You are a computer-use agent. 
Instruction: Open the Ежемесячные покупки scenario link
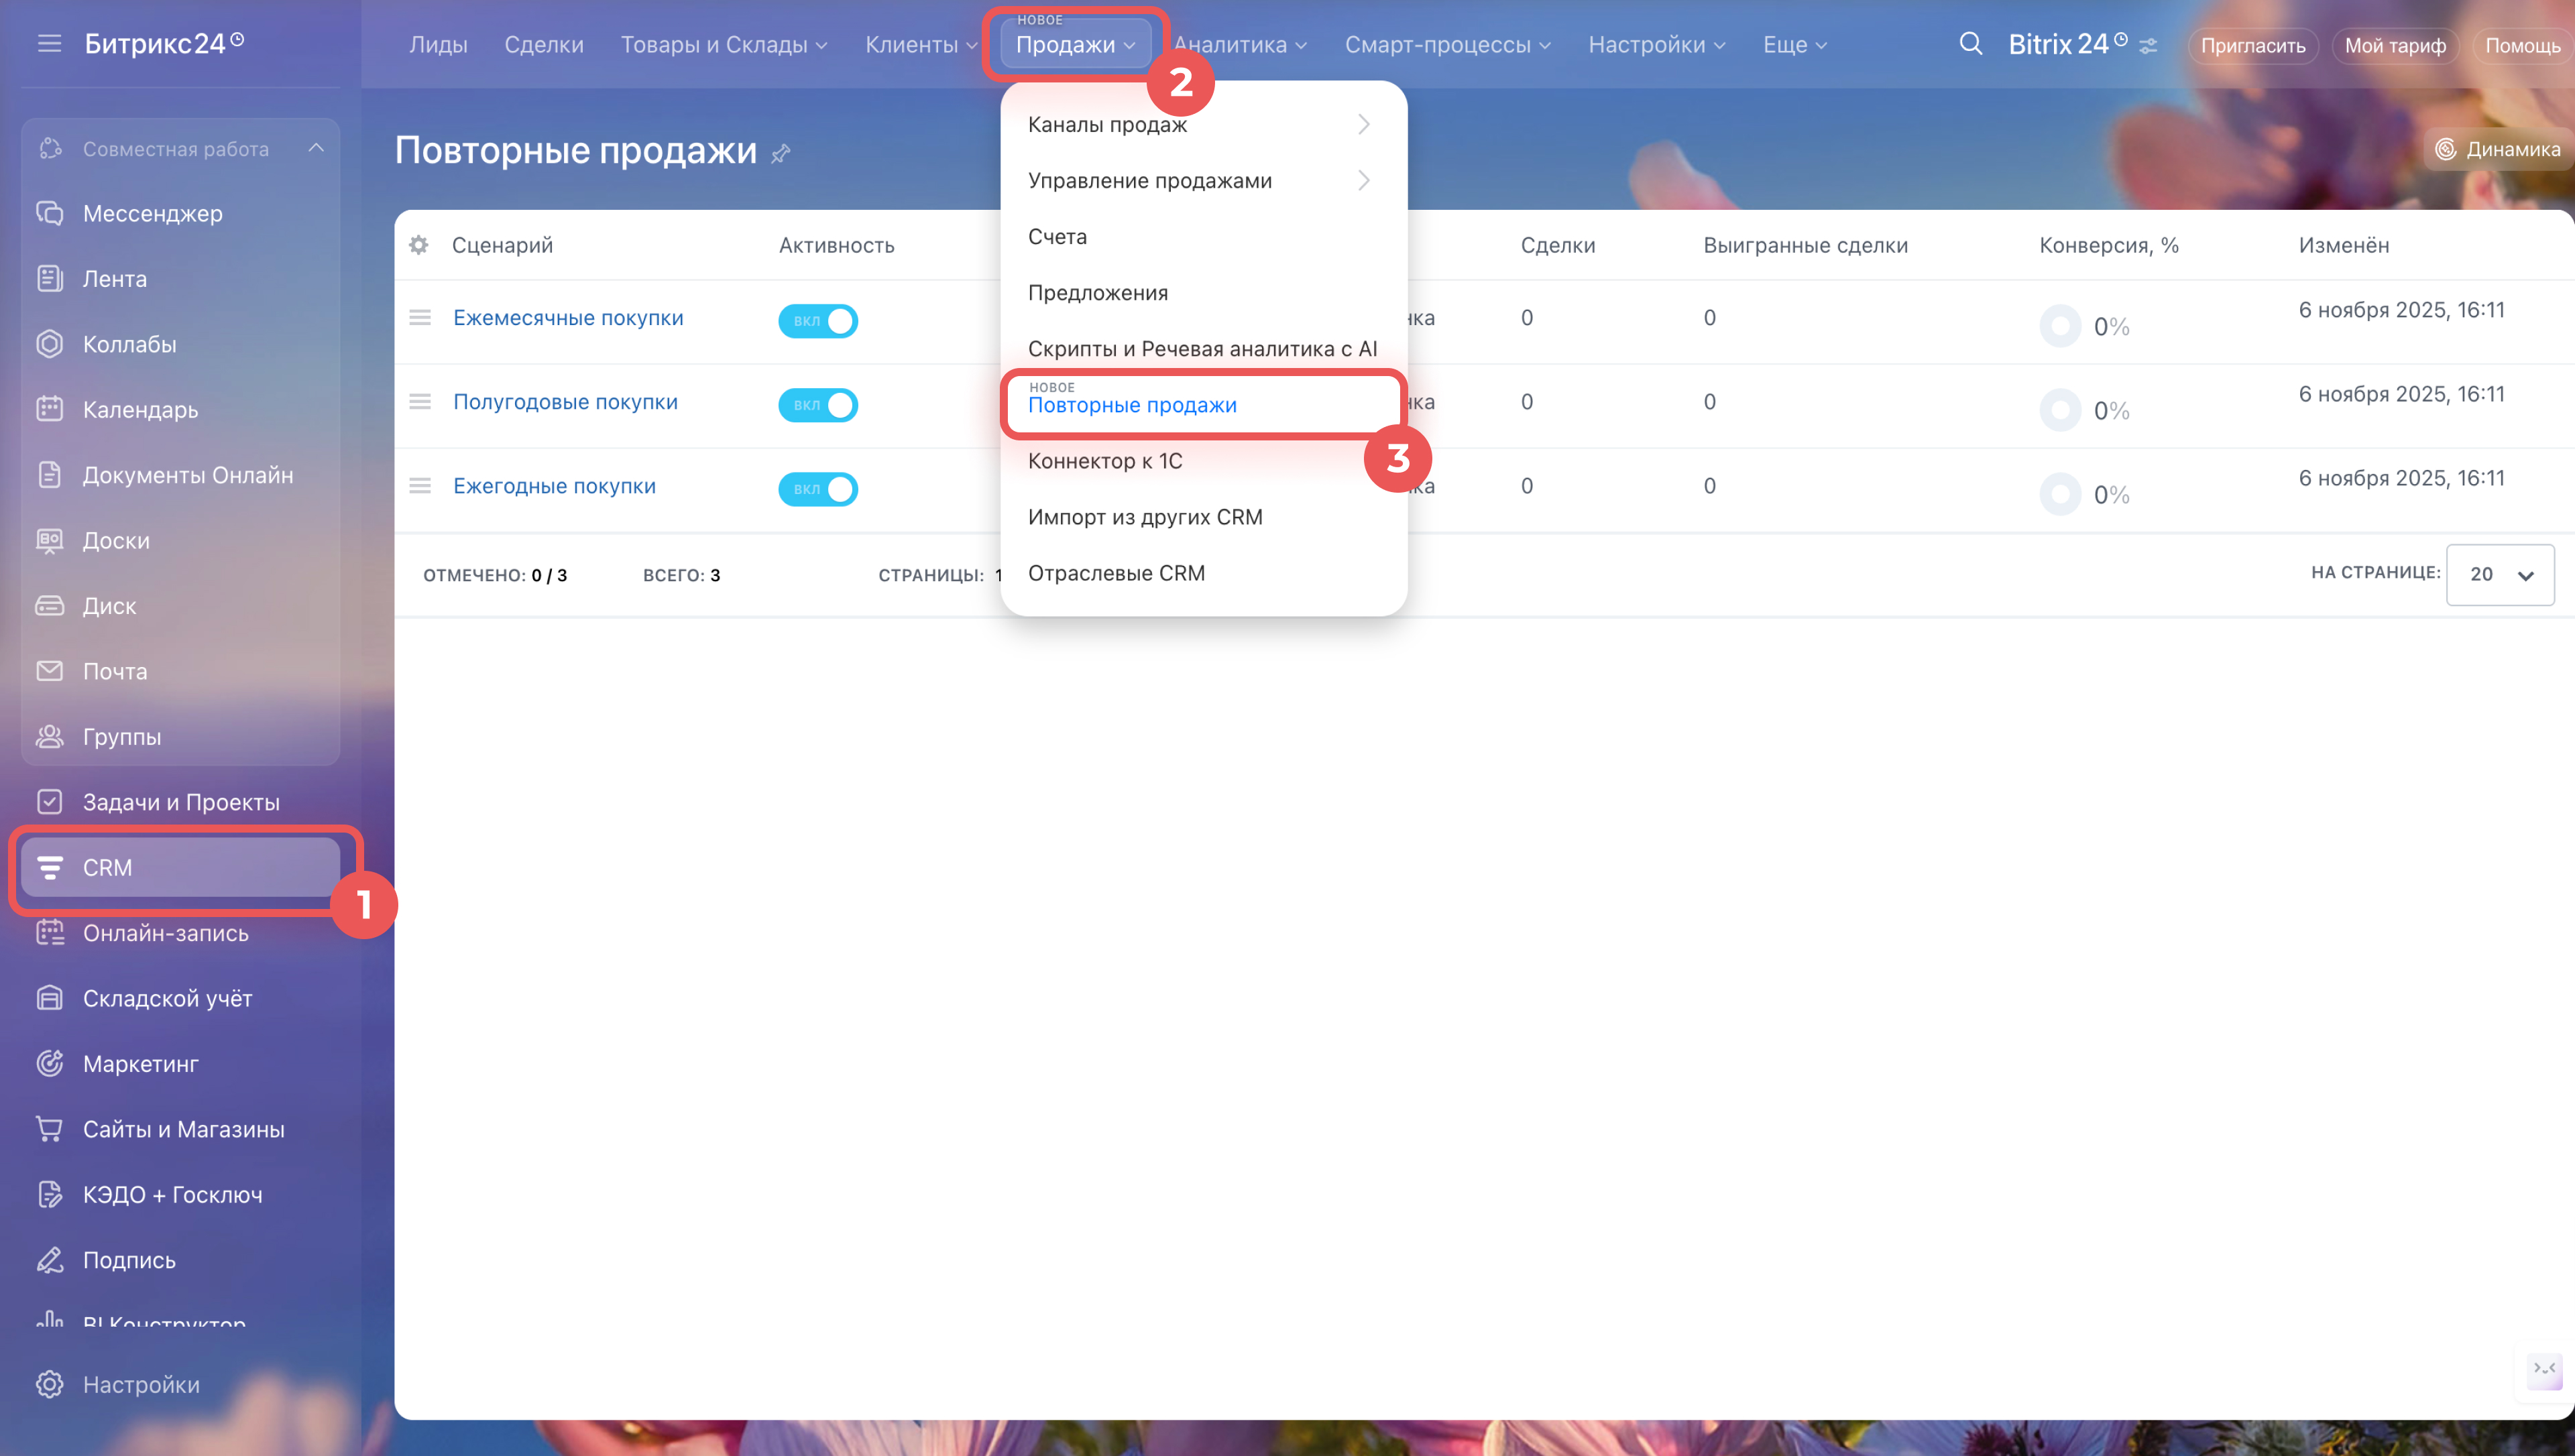pyautogui.click(x=568, y=318)
